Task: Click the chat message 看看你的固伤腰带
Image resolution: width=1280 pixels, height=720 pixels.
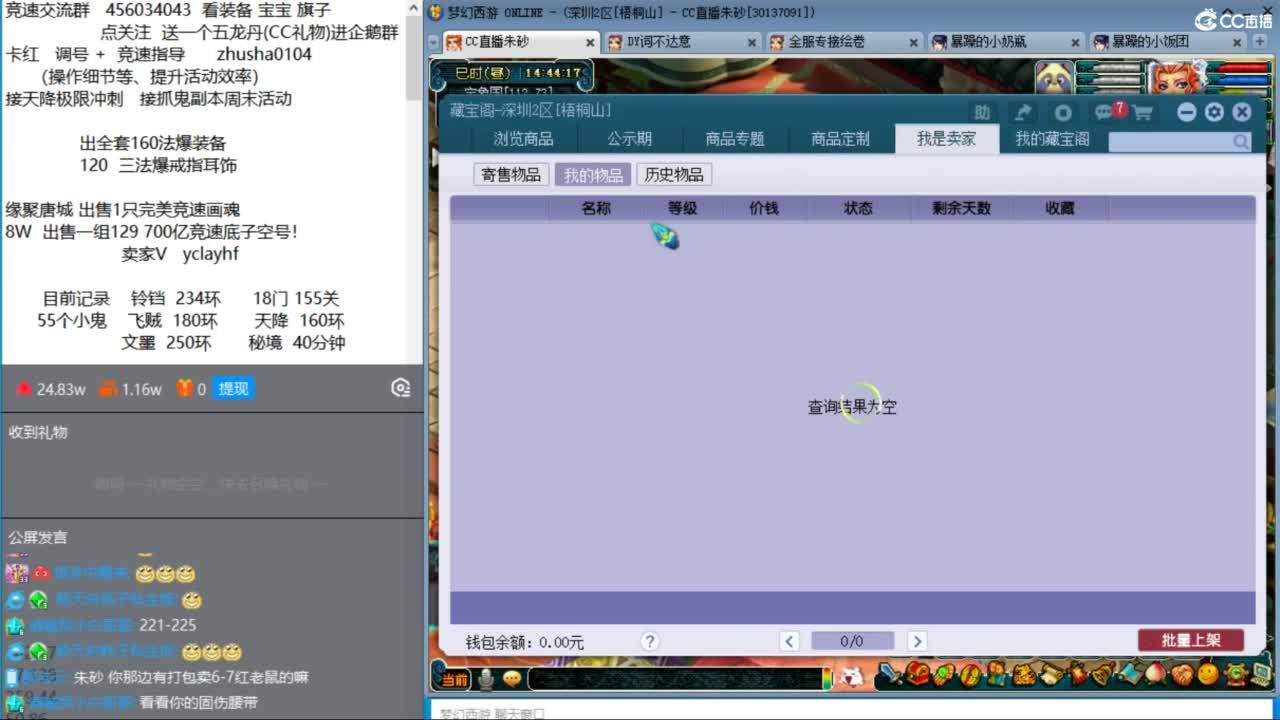Action: click(198, 703)
